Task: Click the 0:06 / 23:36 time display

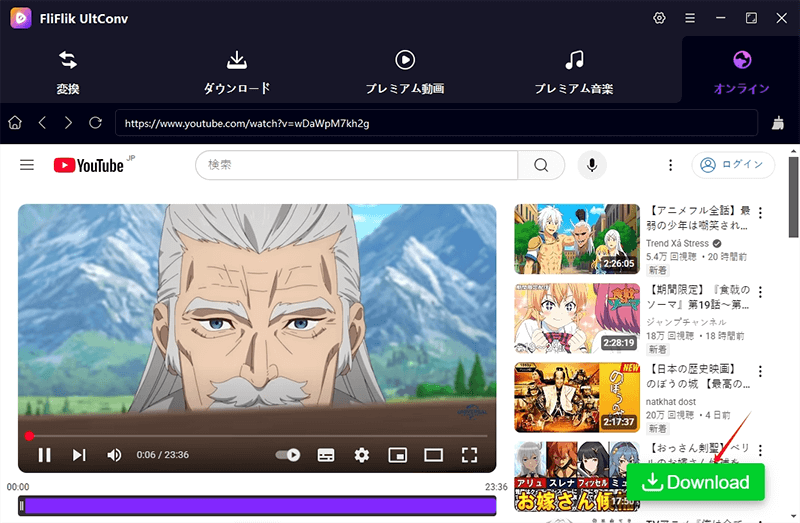Action: point(162,455)
